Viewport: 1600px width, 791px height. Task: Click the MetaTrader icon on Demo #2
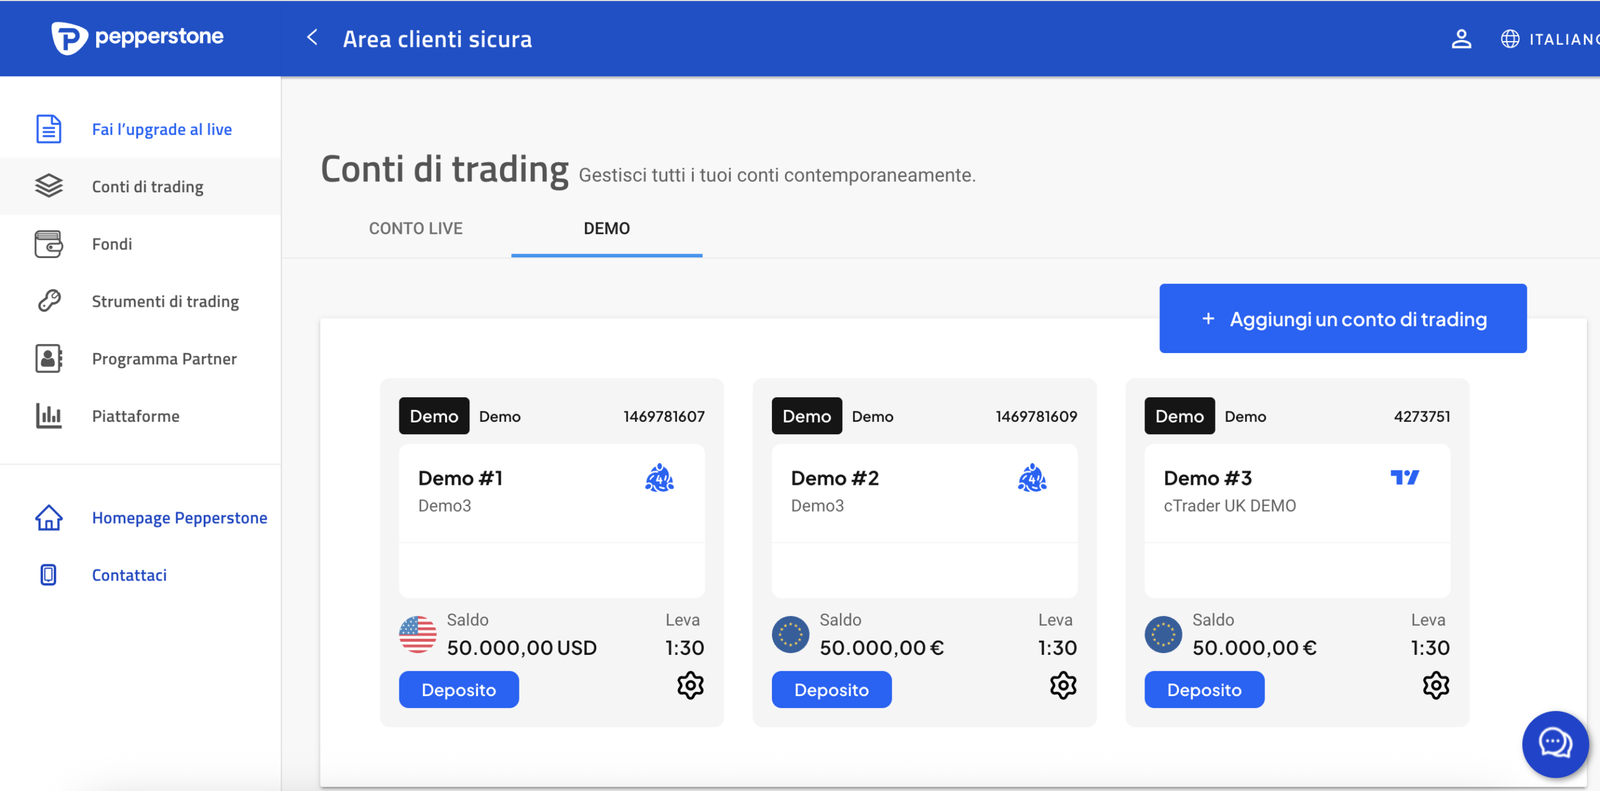tap(1032, 479)
